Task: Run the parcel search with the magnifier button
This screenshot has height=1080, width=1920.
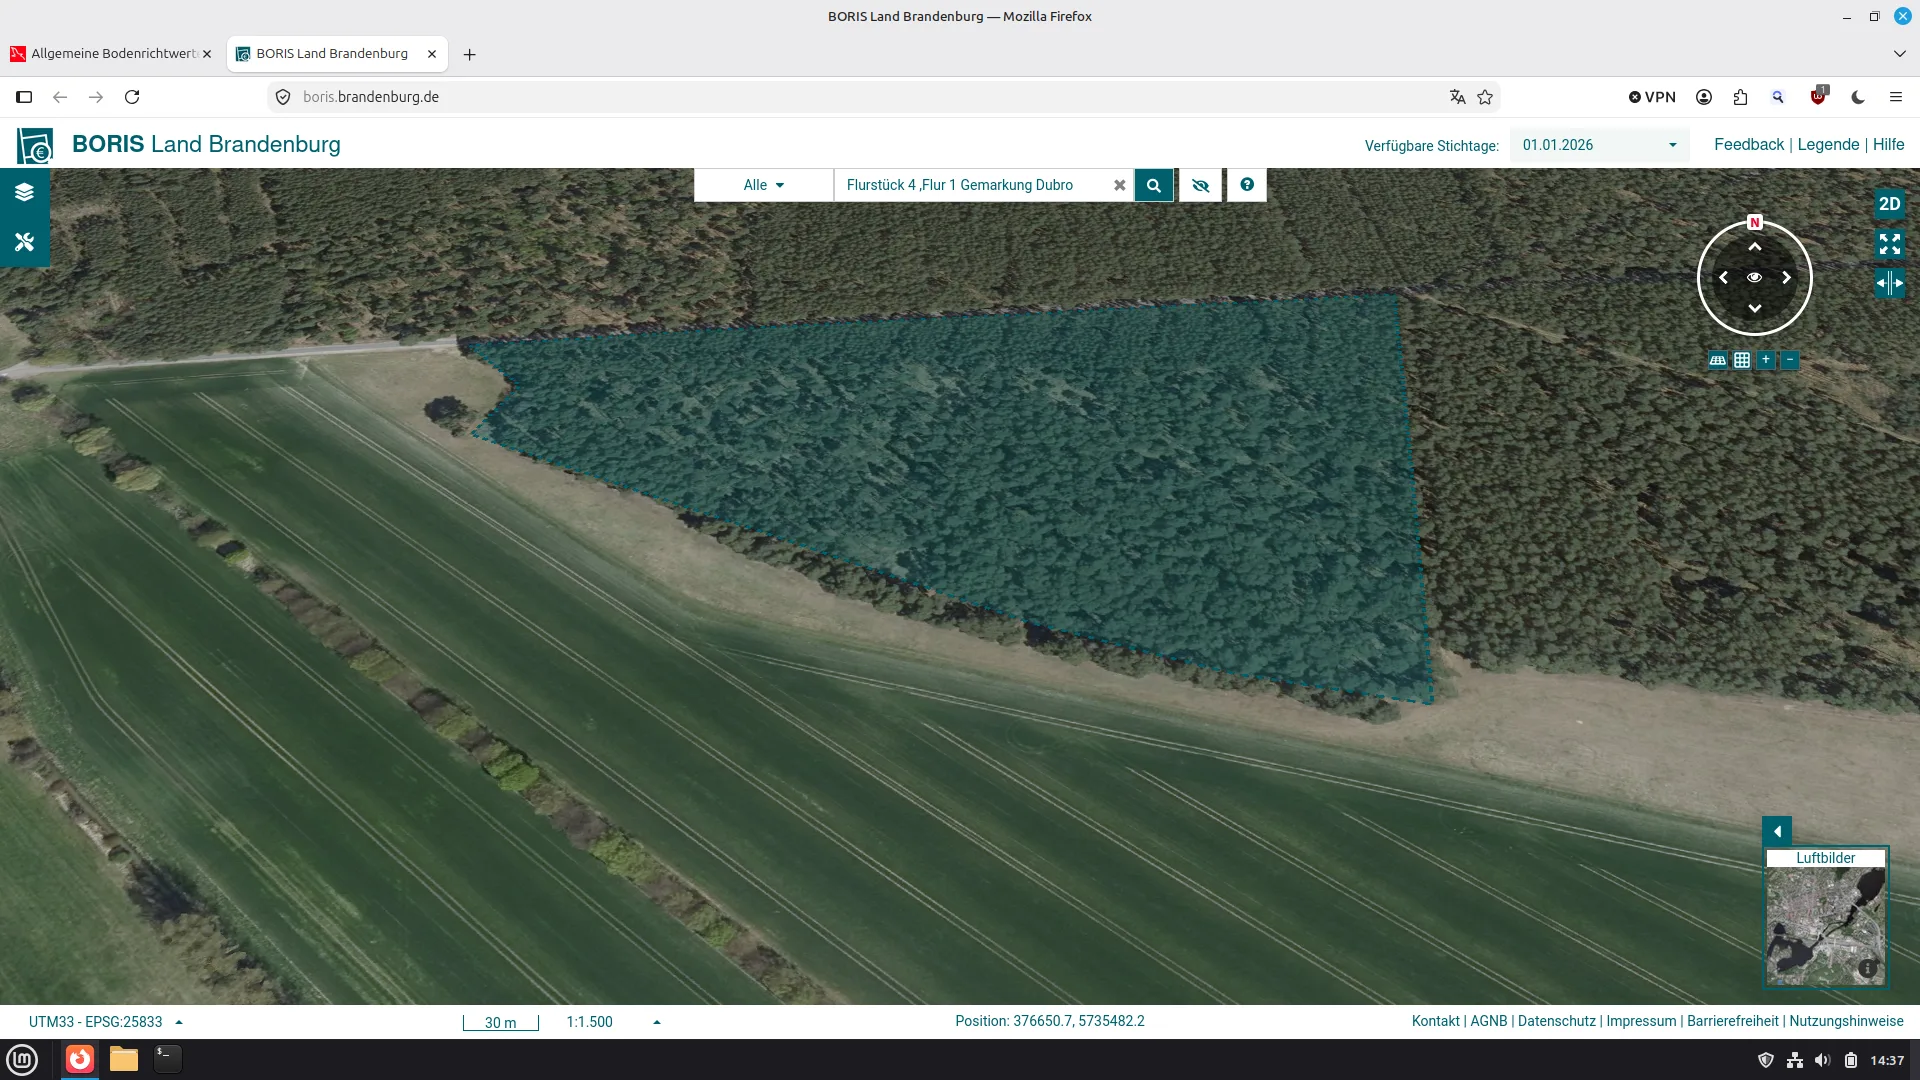Action: click(1153, 185)
